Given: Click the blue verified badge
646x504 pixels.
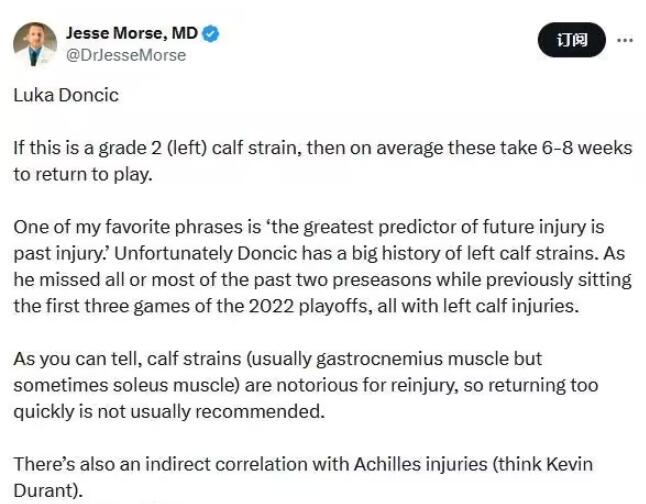Looking at the screenshot, I should tap(211, 34).
